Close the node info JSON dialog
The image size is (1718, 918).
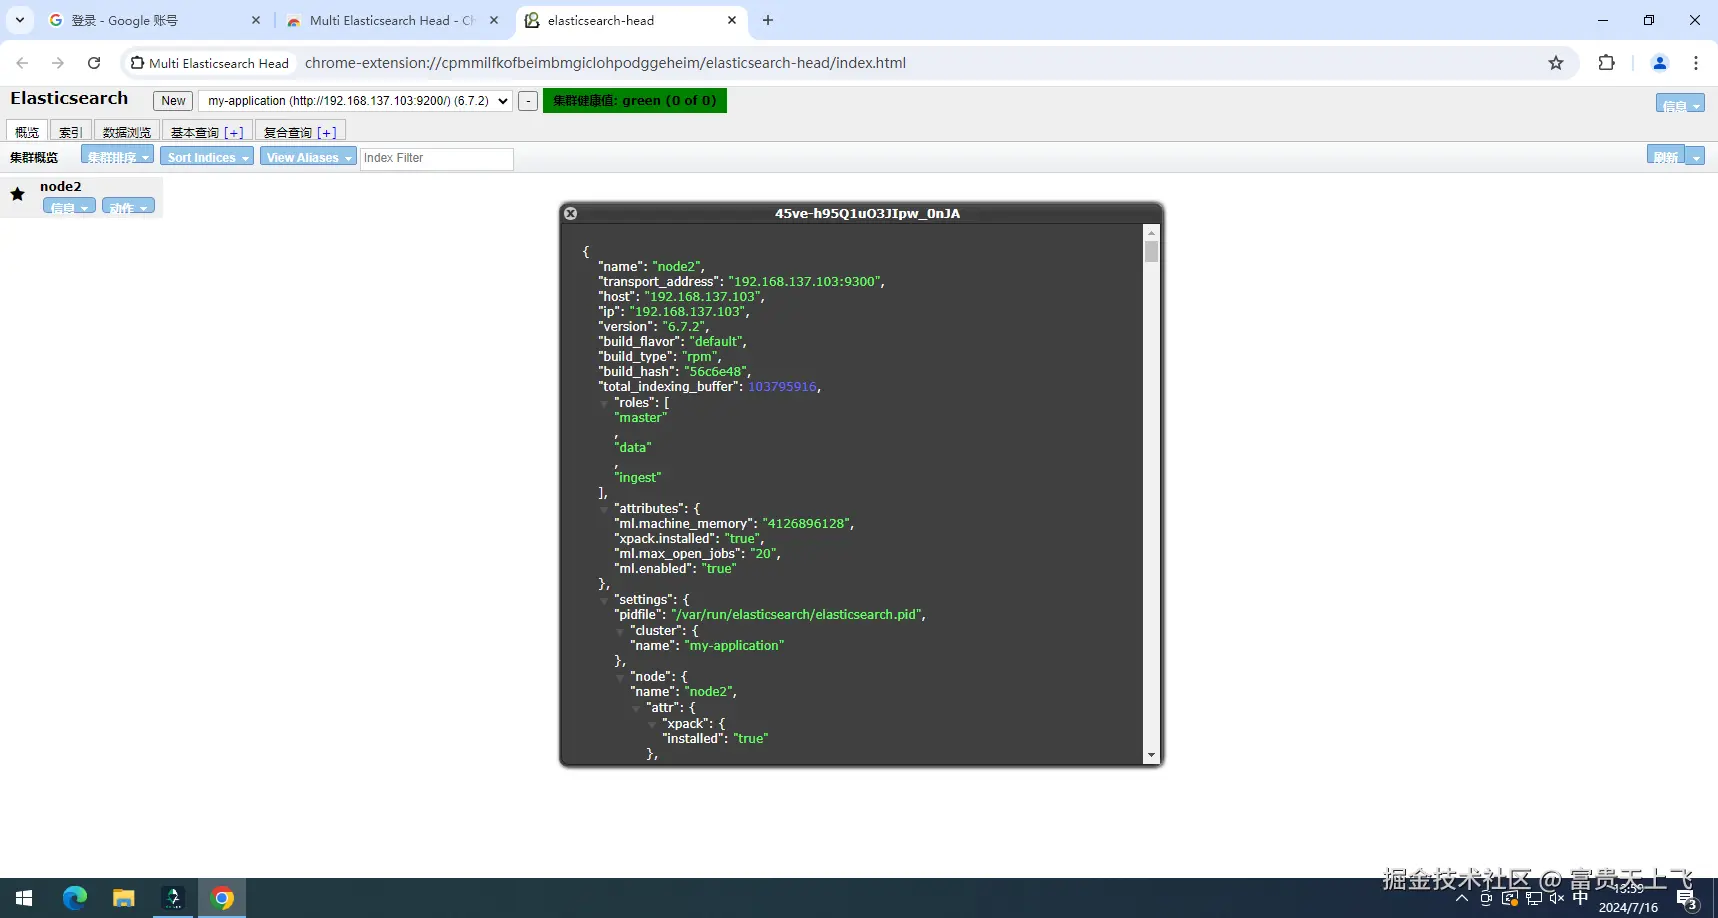point(570,213)
